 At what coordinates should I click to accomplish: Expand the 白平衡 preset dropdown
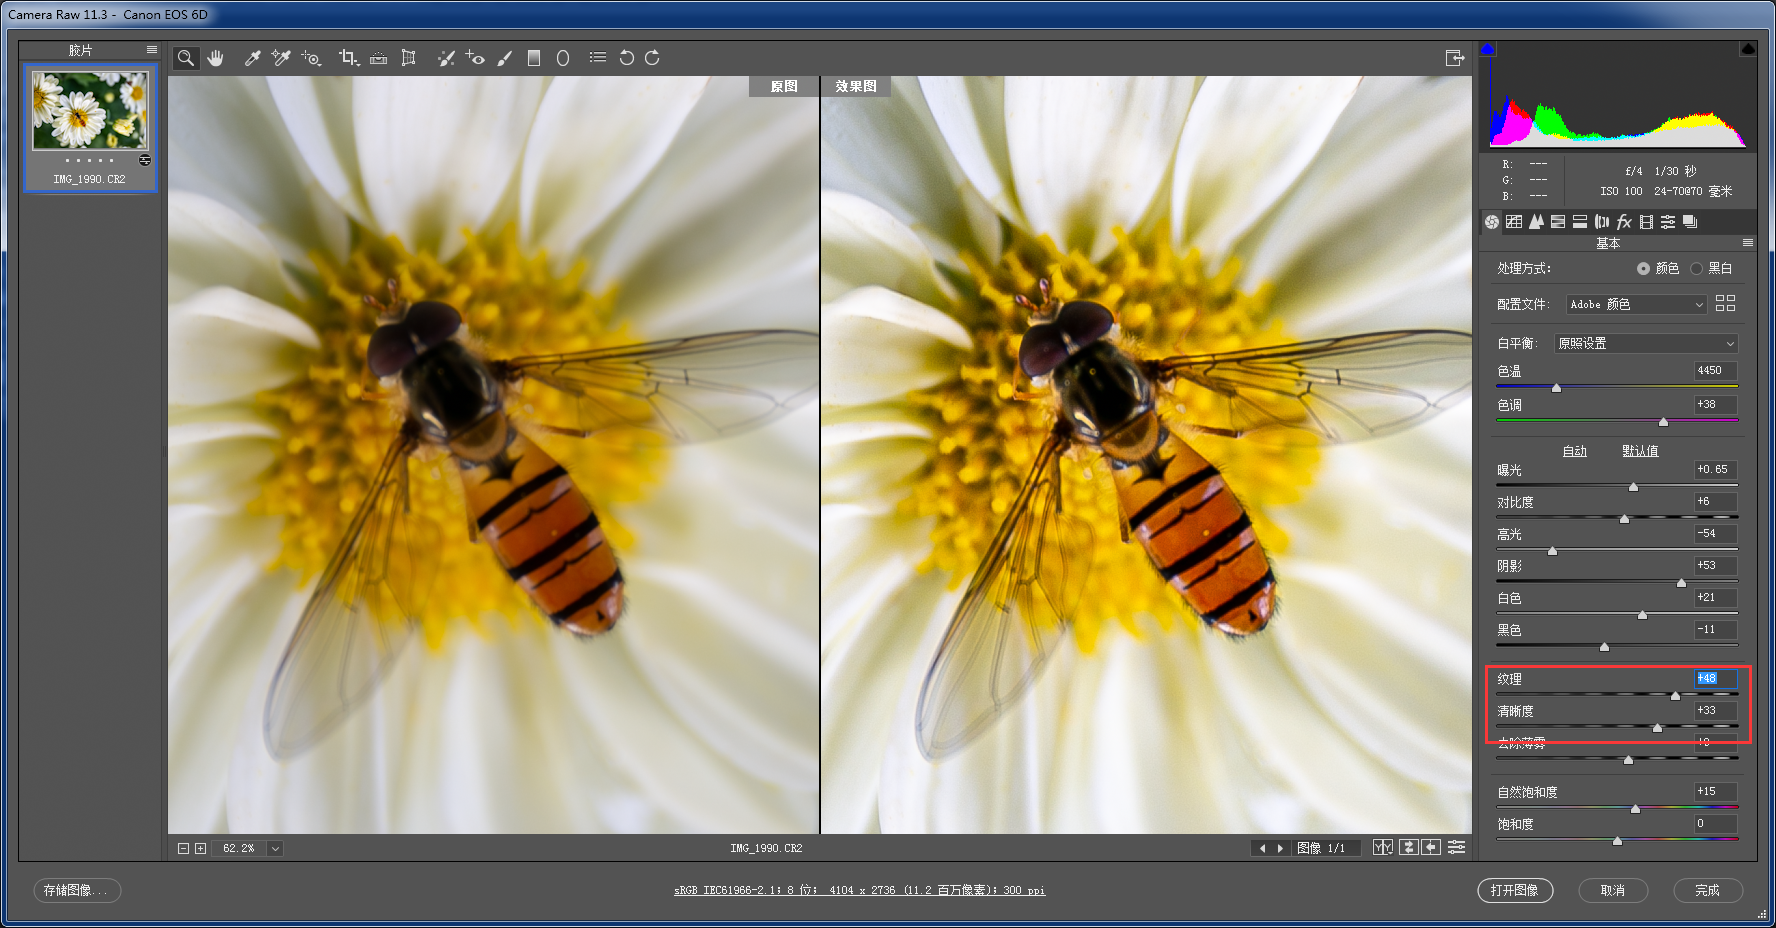[1646, 343]
